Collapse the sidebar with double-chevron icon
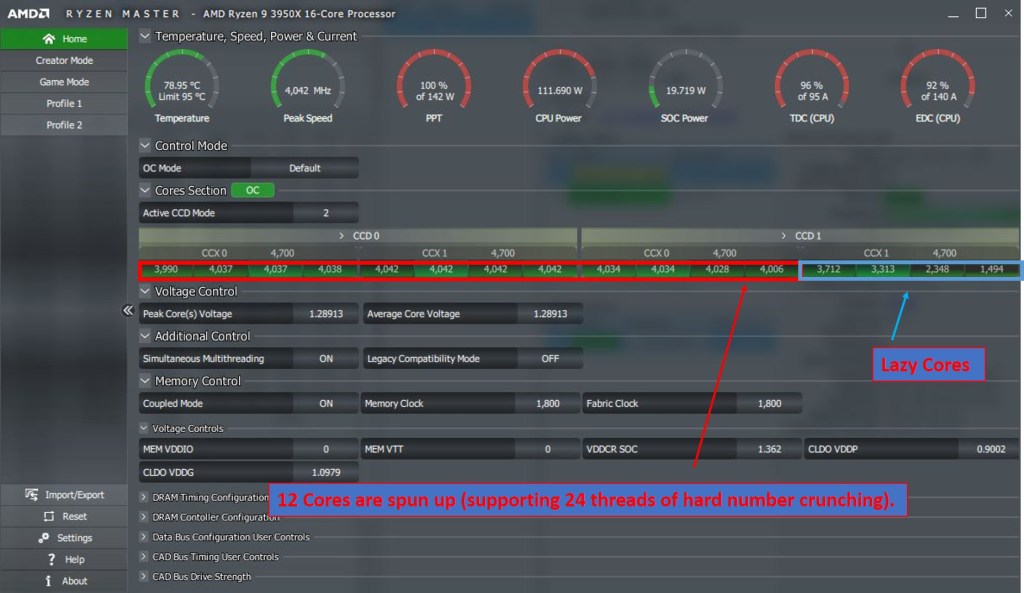 (128, 311)
